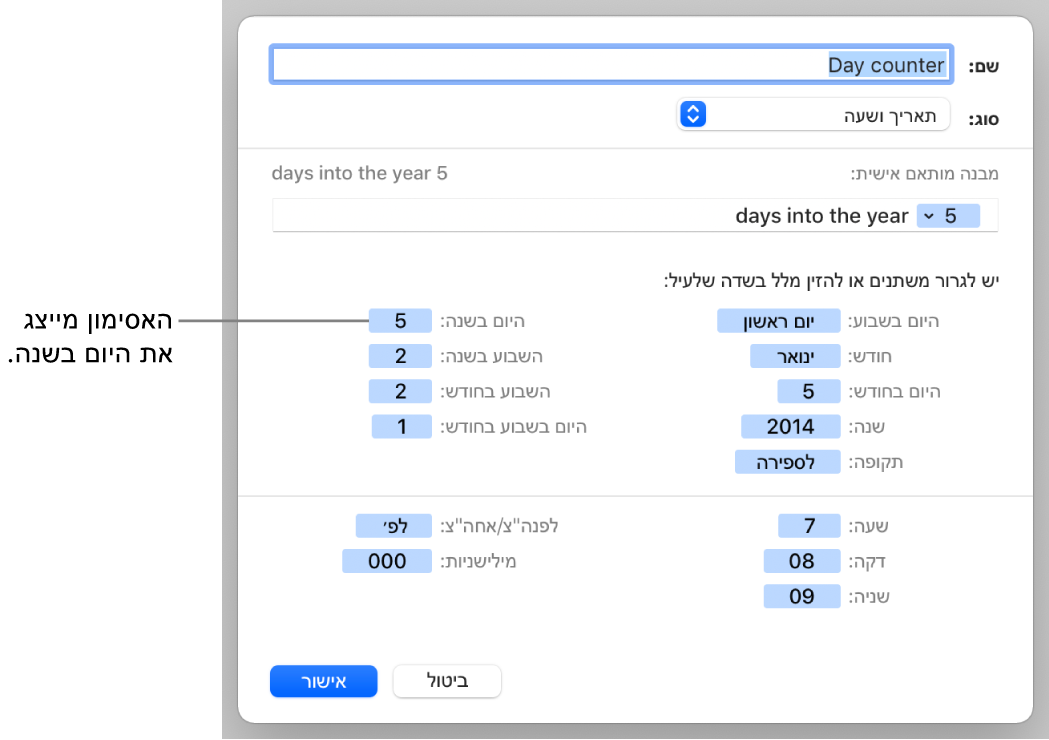Select the second token 09
Image resolution: width=1049 pixels, height=740 pixels.
(x=802, y=597)
